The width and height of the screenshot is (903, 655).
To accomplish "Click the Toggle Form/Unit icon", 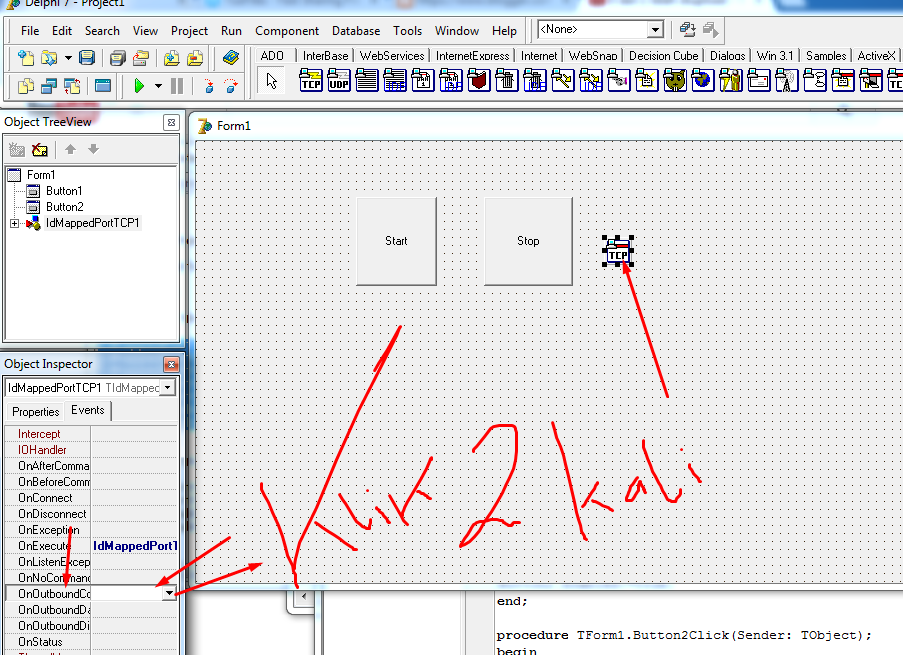I will coord(72,86).
